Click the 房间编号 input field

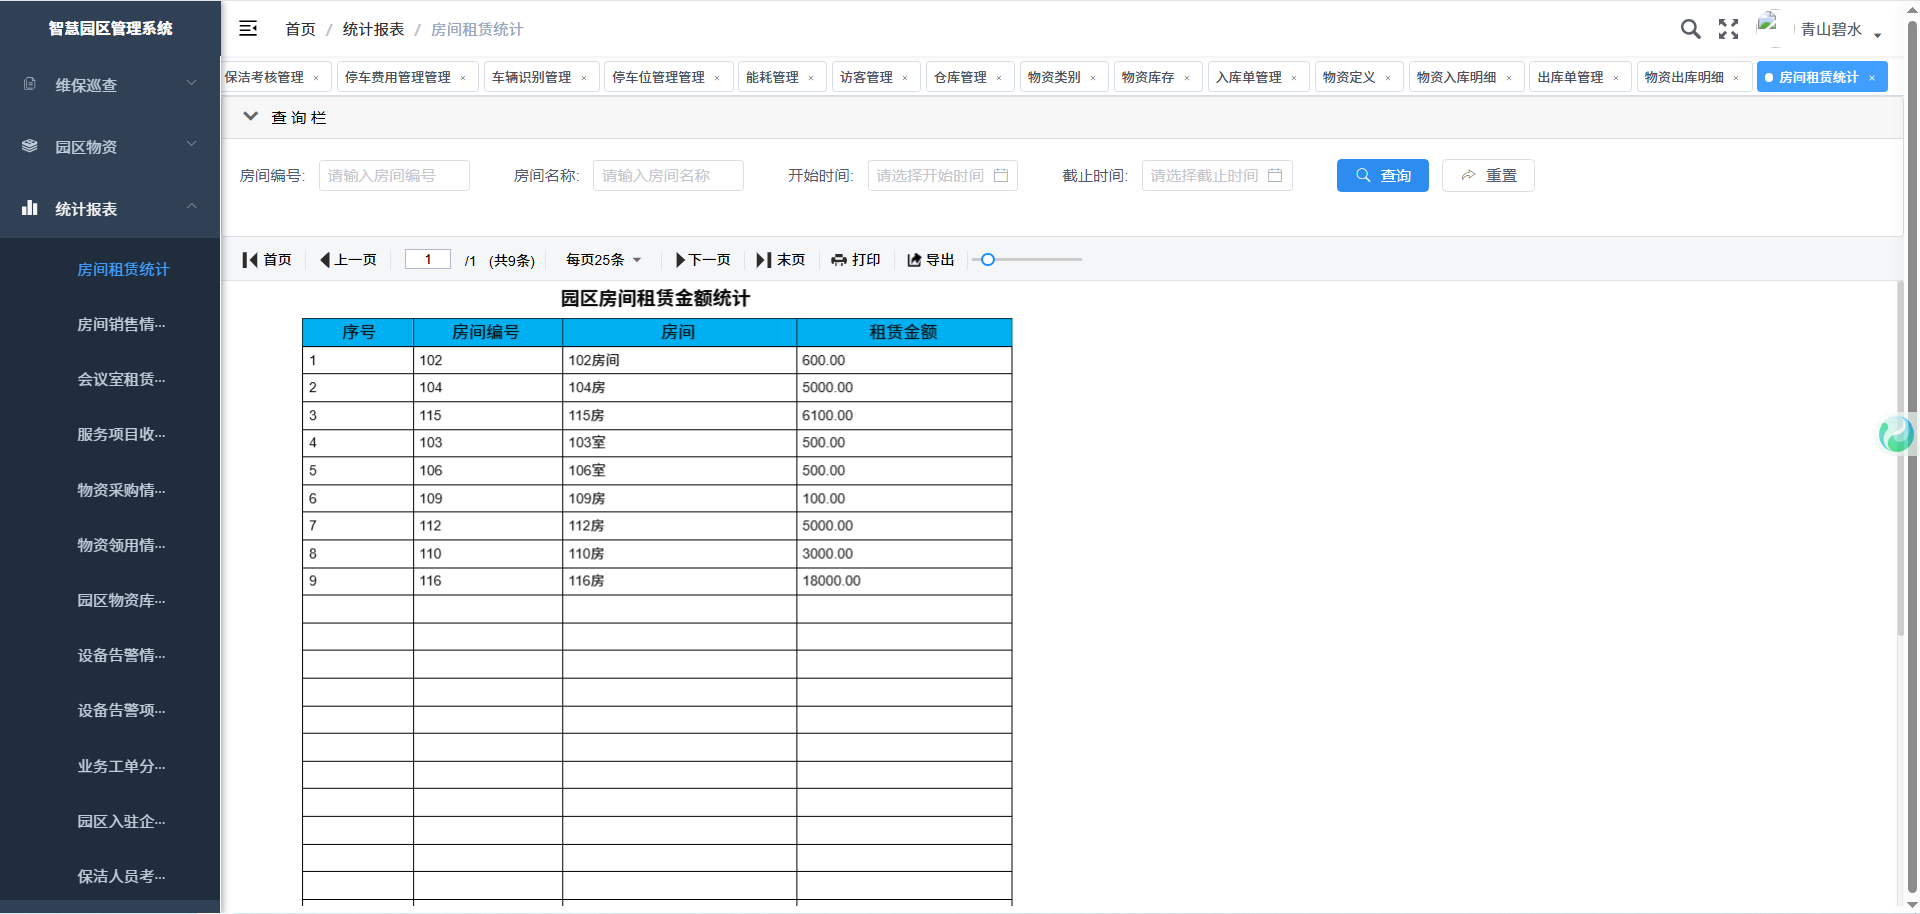coord(394,176)
